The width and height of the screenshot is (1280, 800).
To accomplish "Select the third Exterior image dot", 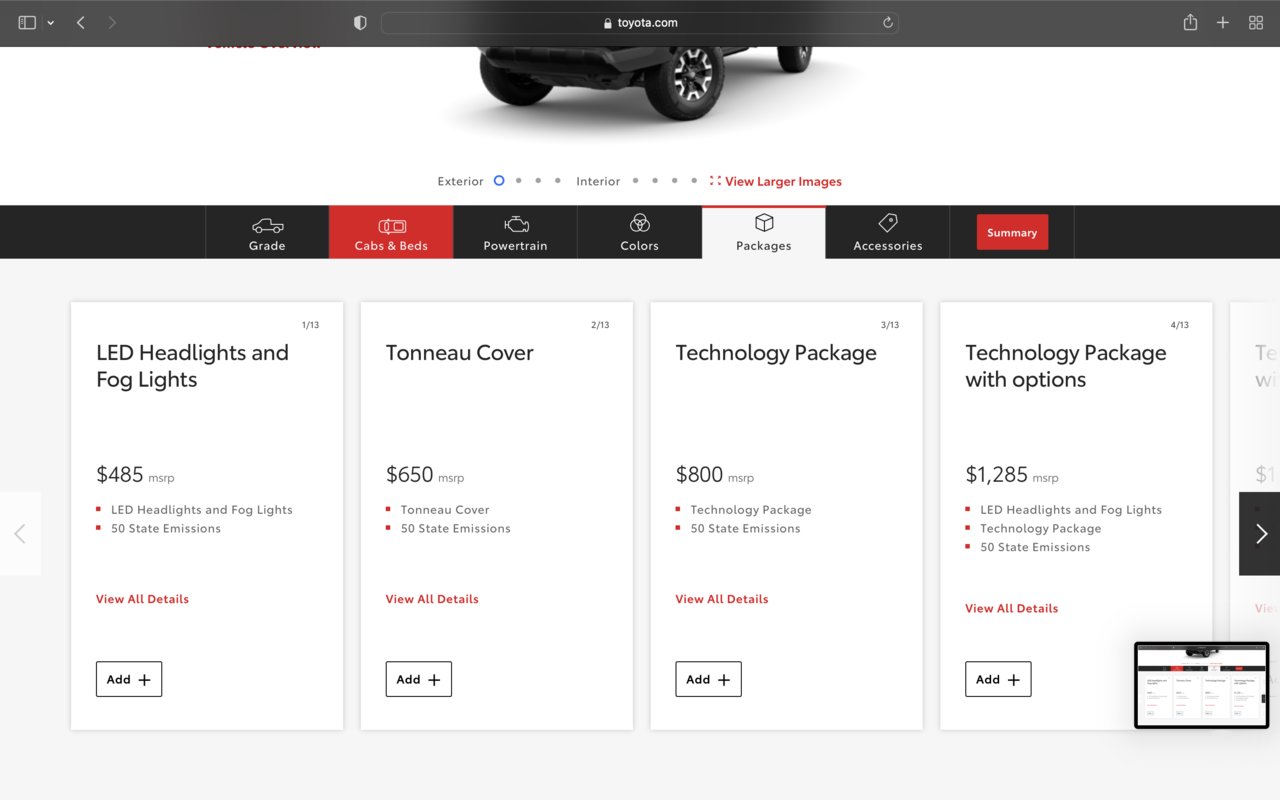I will pos(538,181).
